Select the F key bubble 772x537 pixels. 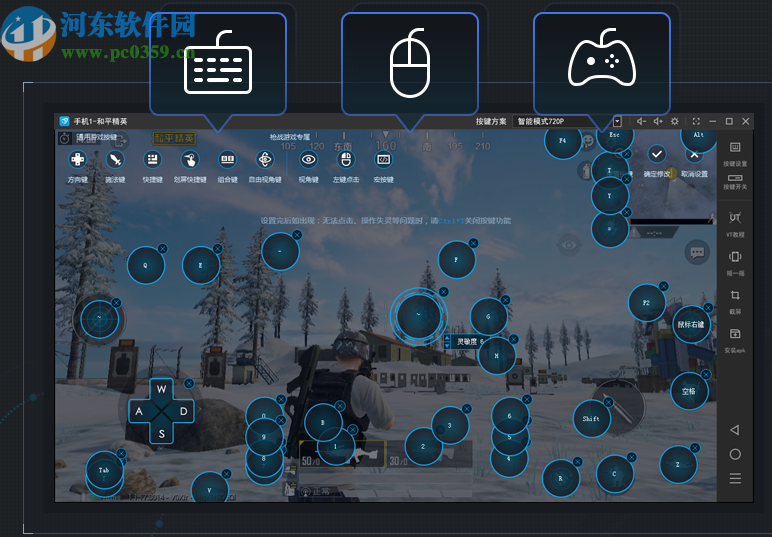point(456,259)
